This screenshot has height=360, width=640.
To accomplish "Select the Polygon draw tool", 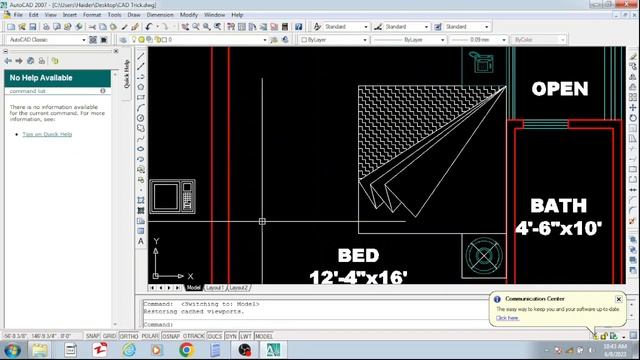I will (141, 87).
